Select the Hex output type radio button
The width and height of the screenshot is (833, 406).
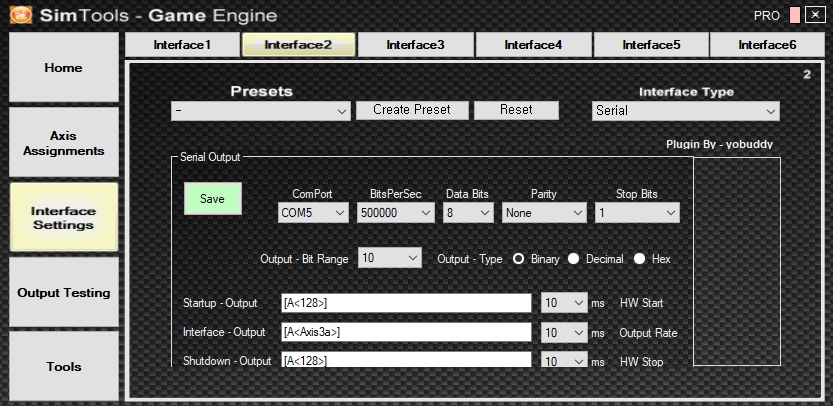pyautogui.click(x=640, y=259)
